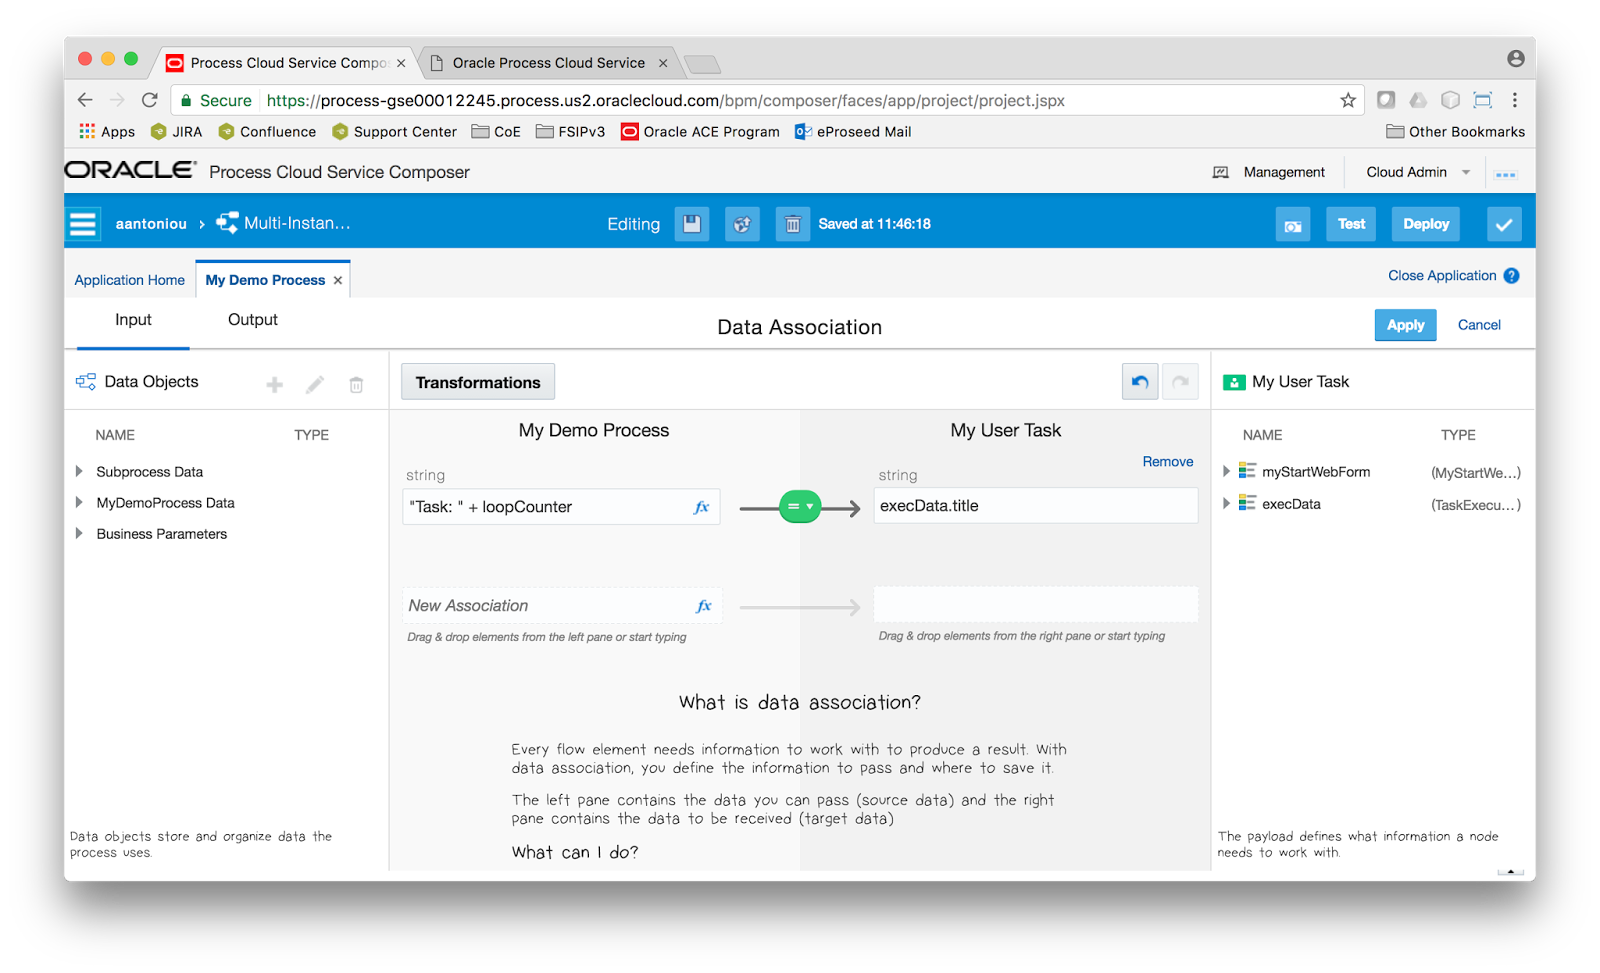Select the Process Cloud Service Composer browser tab

click(x=288, y=63)
